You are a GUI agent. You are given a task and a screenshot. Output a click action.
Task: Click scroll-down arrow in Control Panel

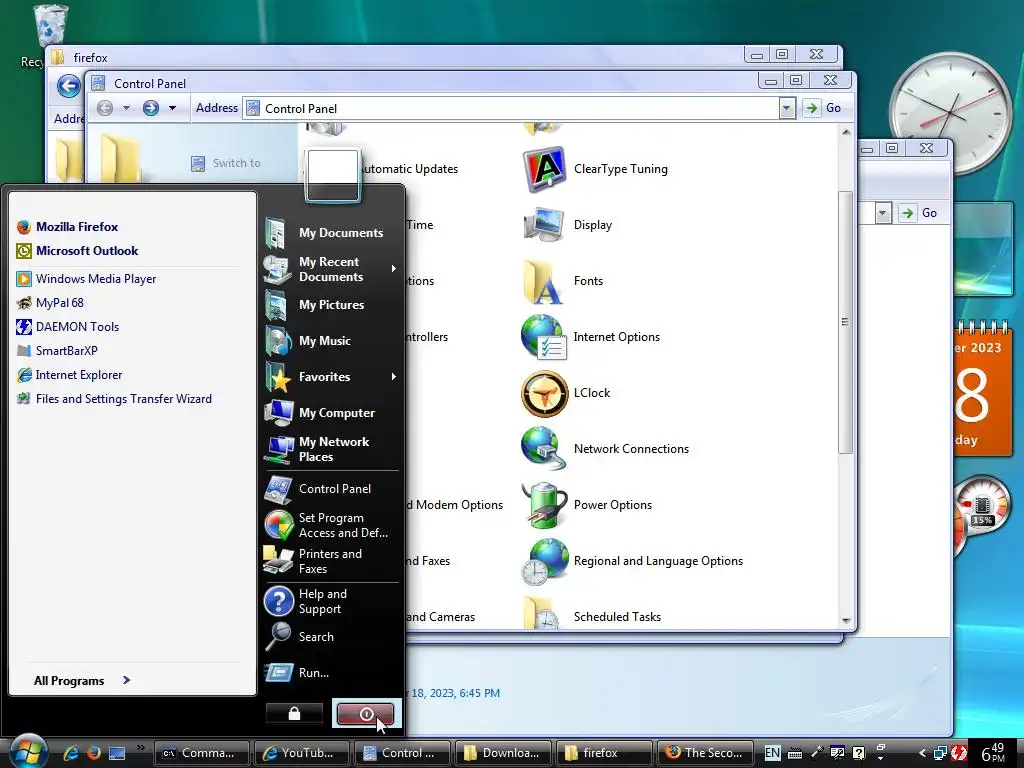(846, 621)
